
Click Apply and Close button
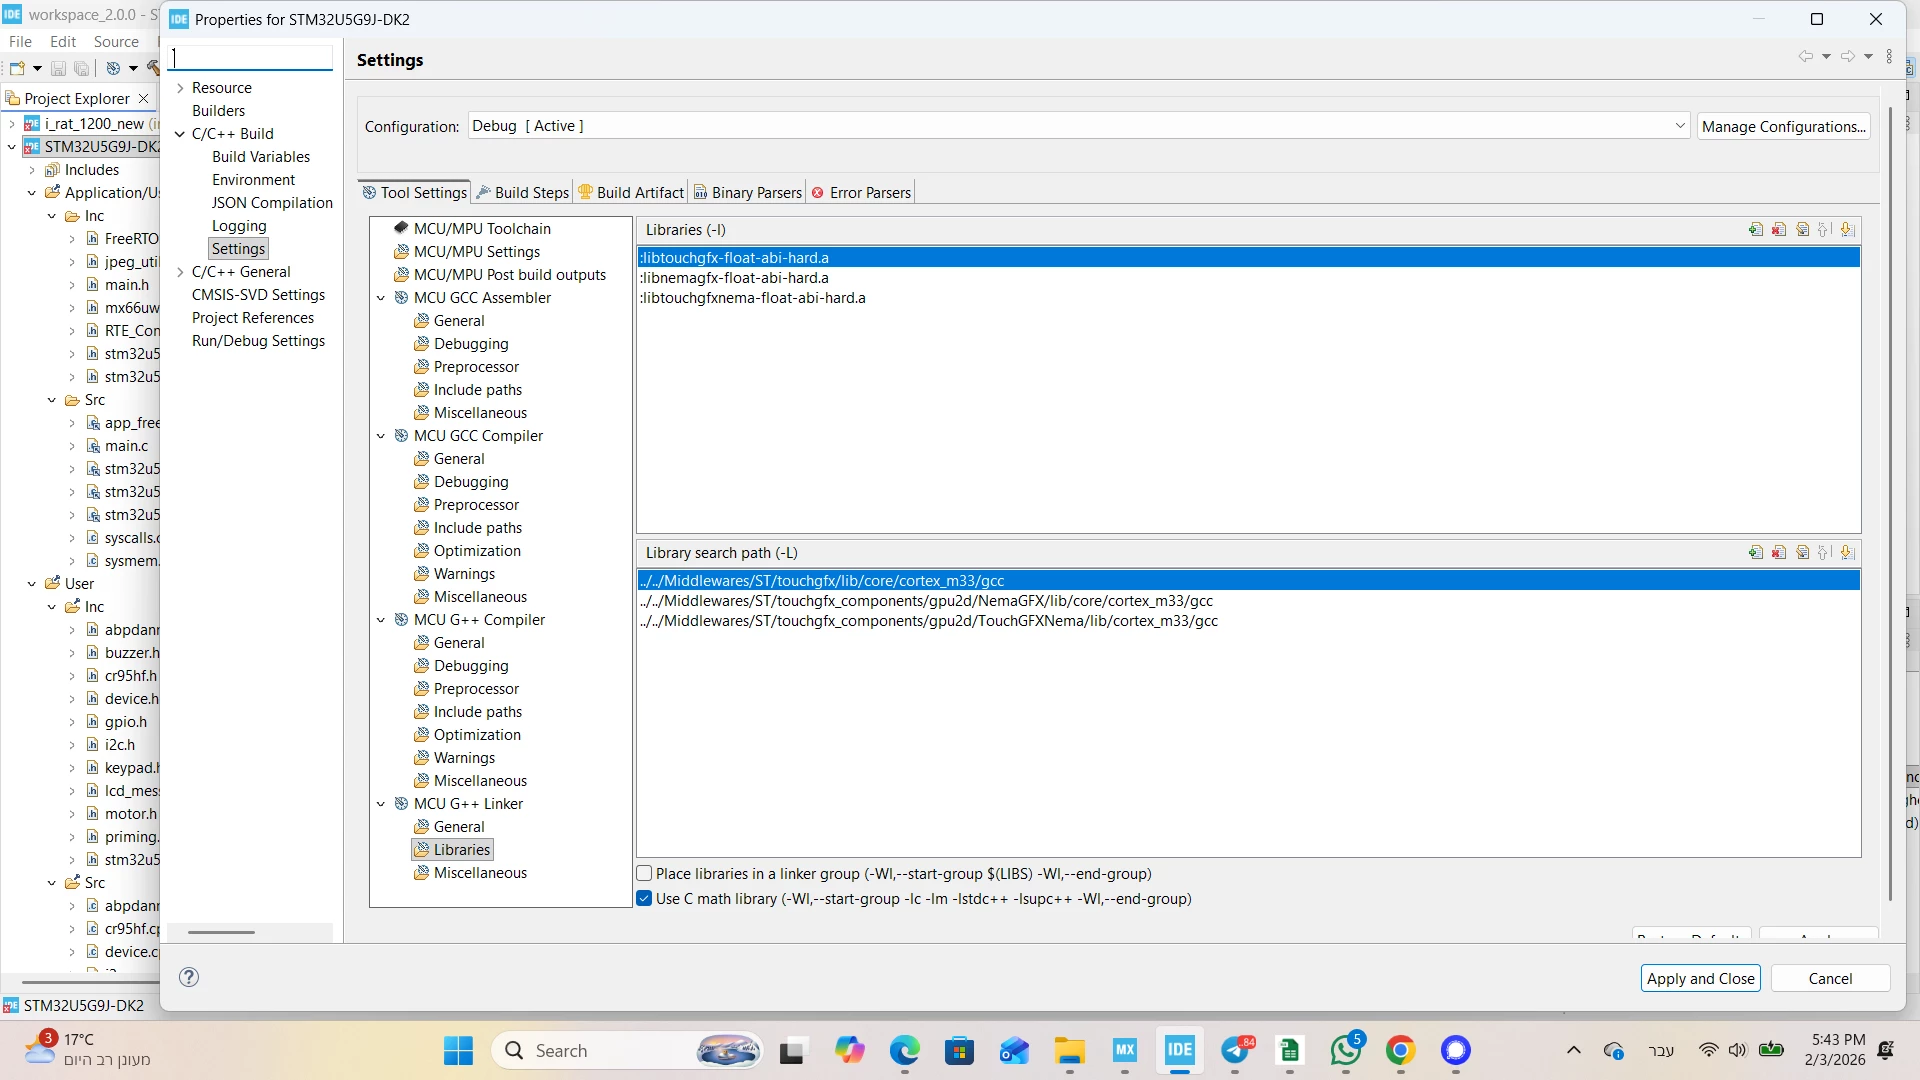1700,979
